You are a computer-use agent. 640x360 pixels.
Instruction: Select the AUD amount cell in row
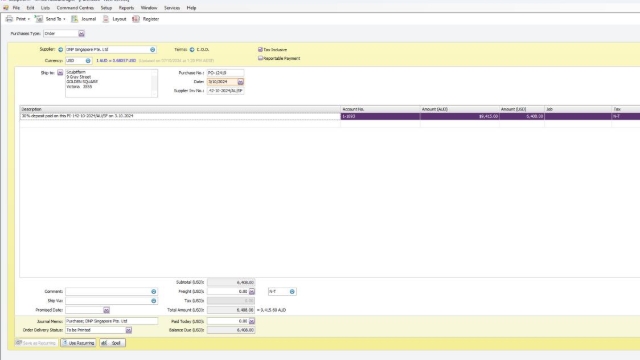click(x=460, y=116)
